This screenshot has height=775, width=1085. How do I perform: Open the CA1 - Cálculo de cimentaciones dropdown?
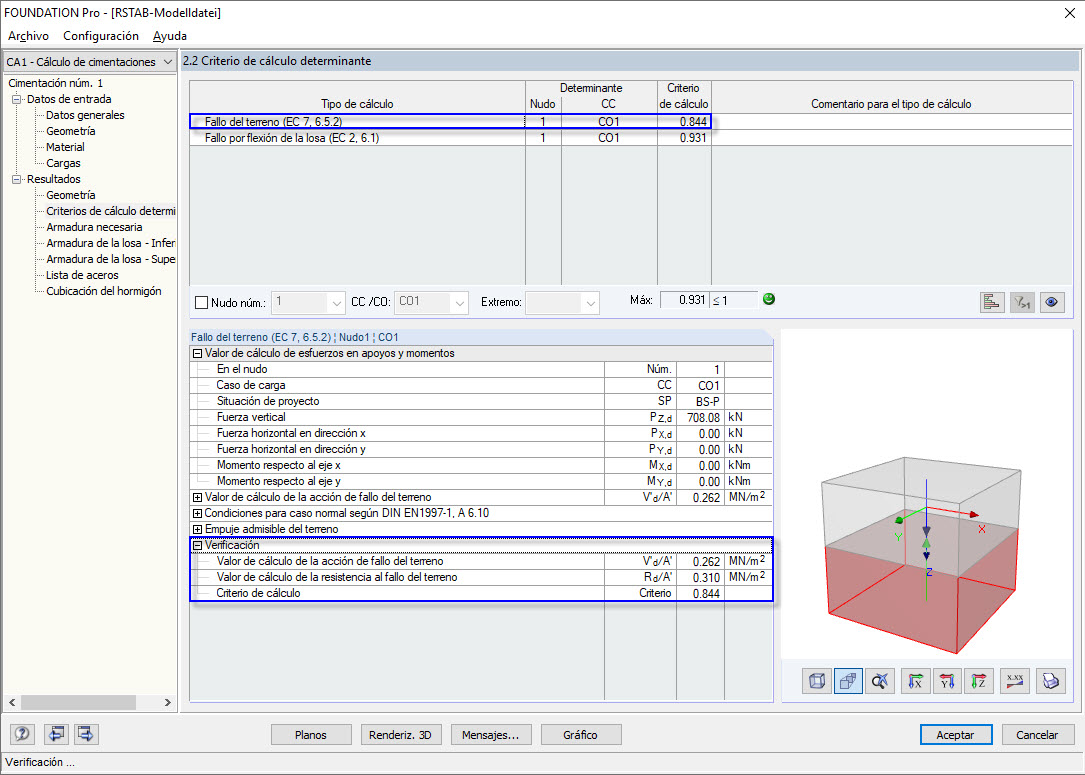[90, 62]
